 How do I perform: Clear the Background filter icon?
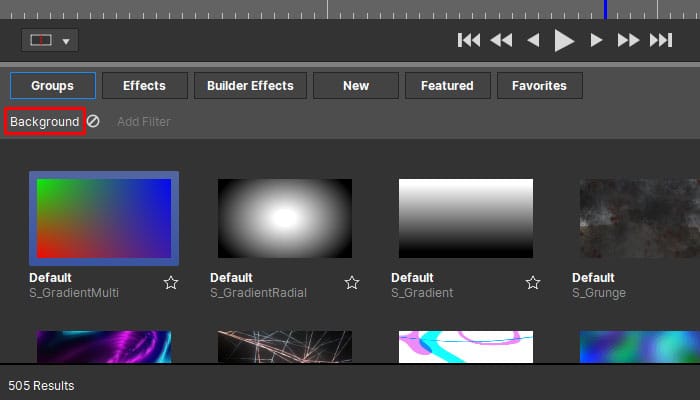pyautogui.click(x=93, y=121)
